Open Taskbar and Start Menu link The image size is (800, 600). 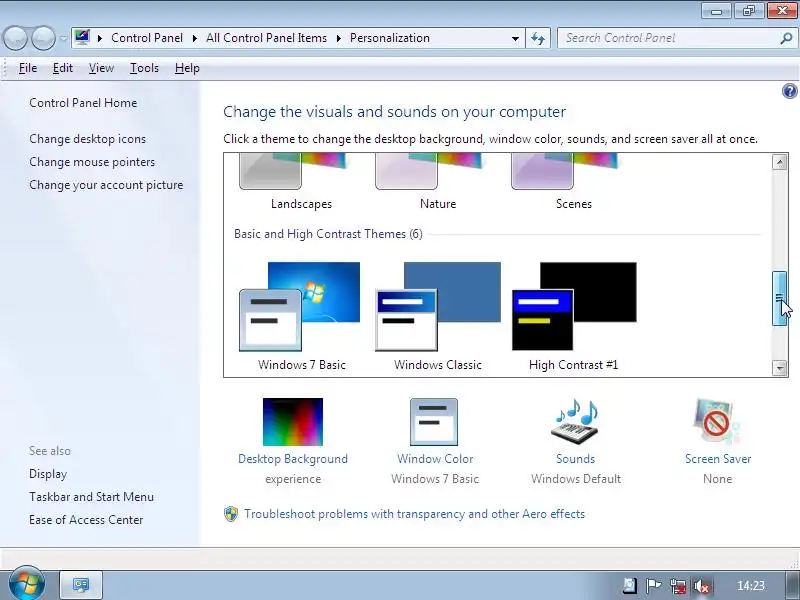(x=91, y=496)
